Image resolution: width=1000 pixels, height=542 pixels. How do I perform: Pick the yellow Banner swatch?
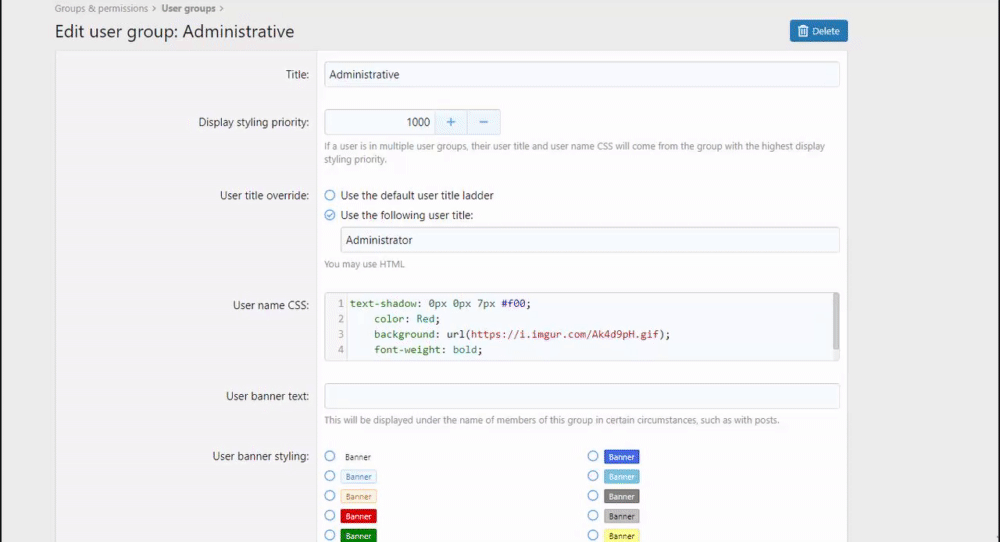click(622, 536)
